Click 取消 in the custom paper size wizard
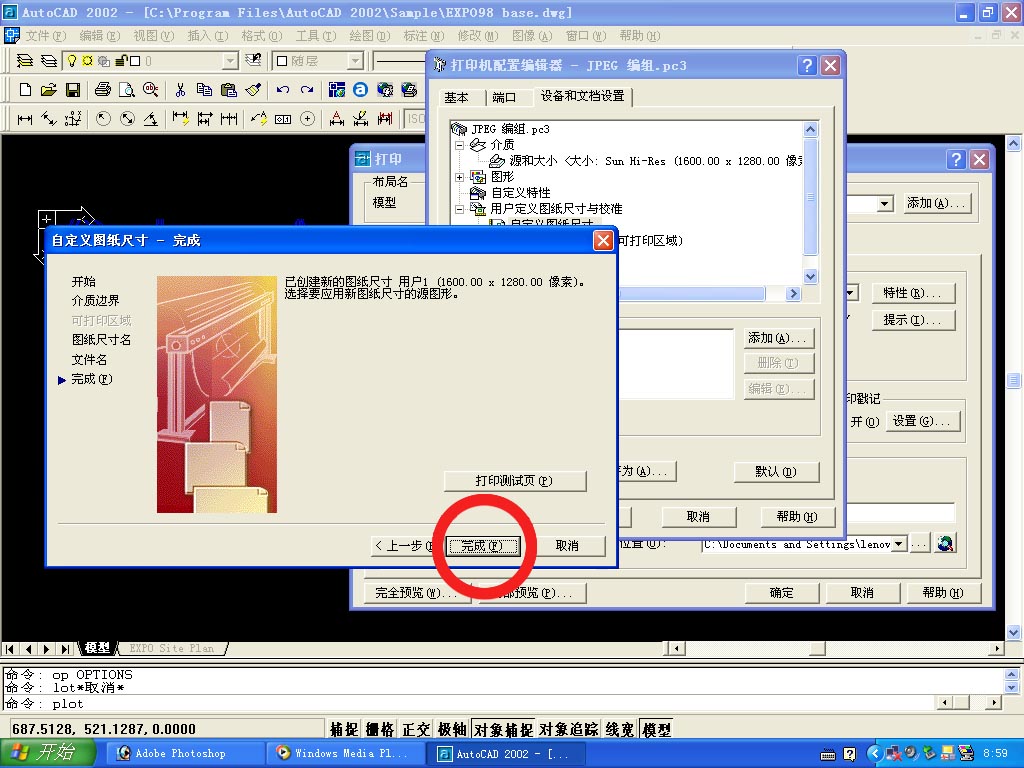Viewport: 1024px width, 768px height. 566,546
